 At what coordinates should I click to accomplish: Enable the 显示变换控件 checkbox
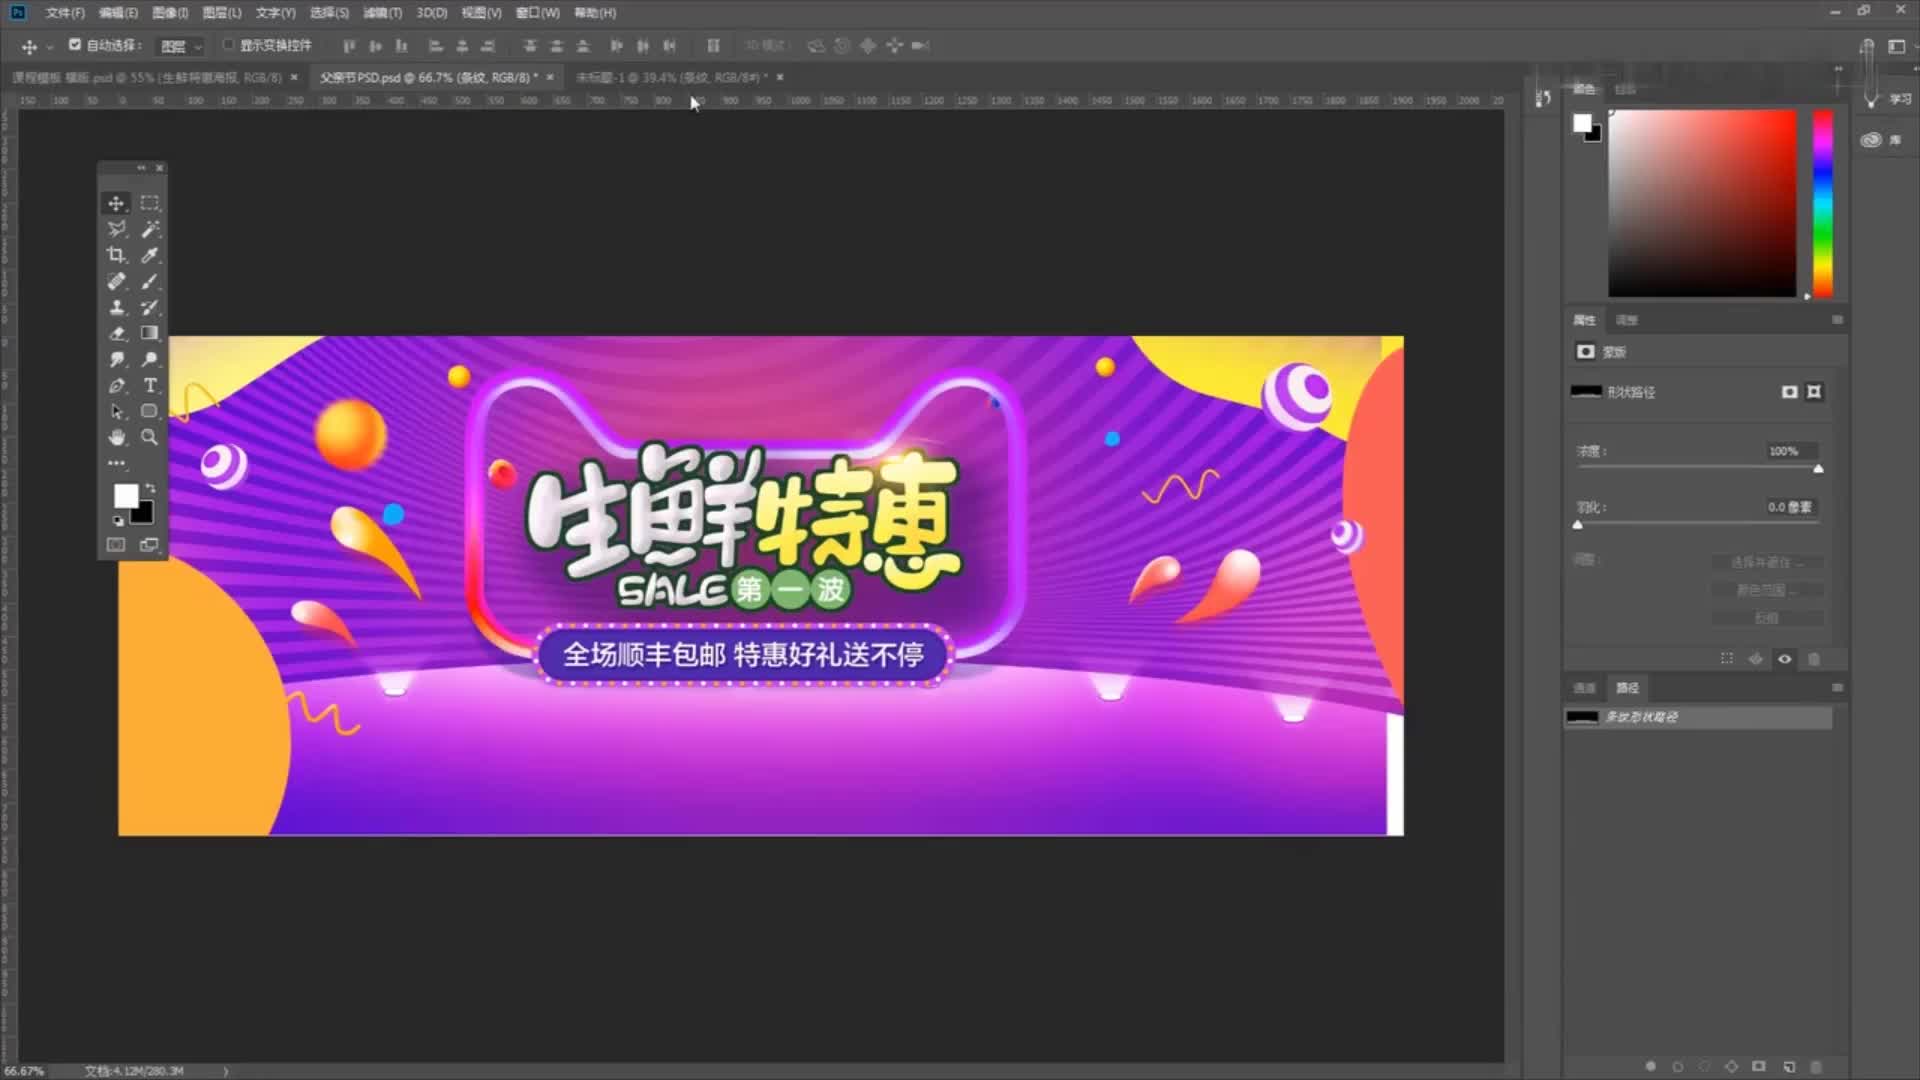pyautogui.click(x=228, y=45)
